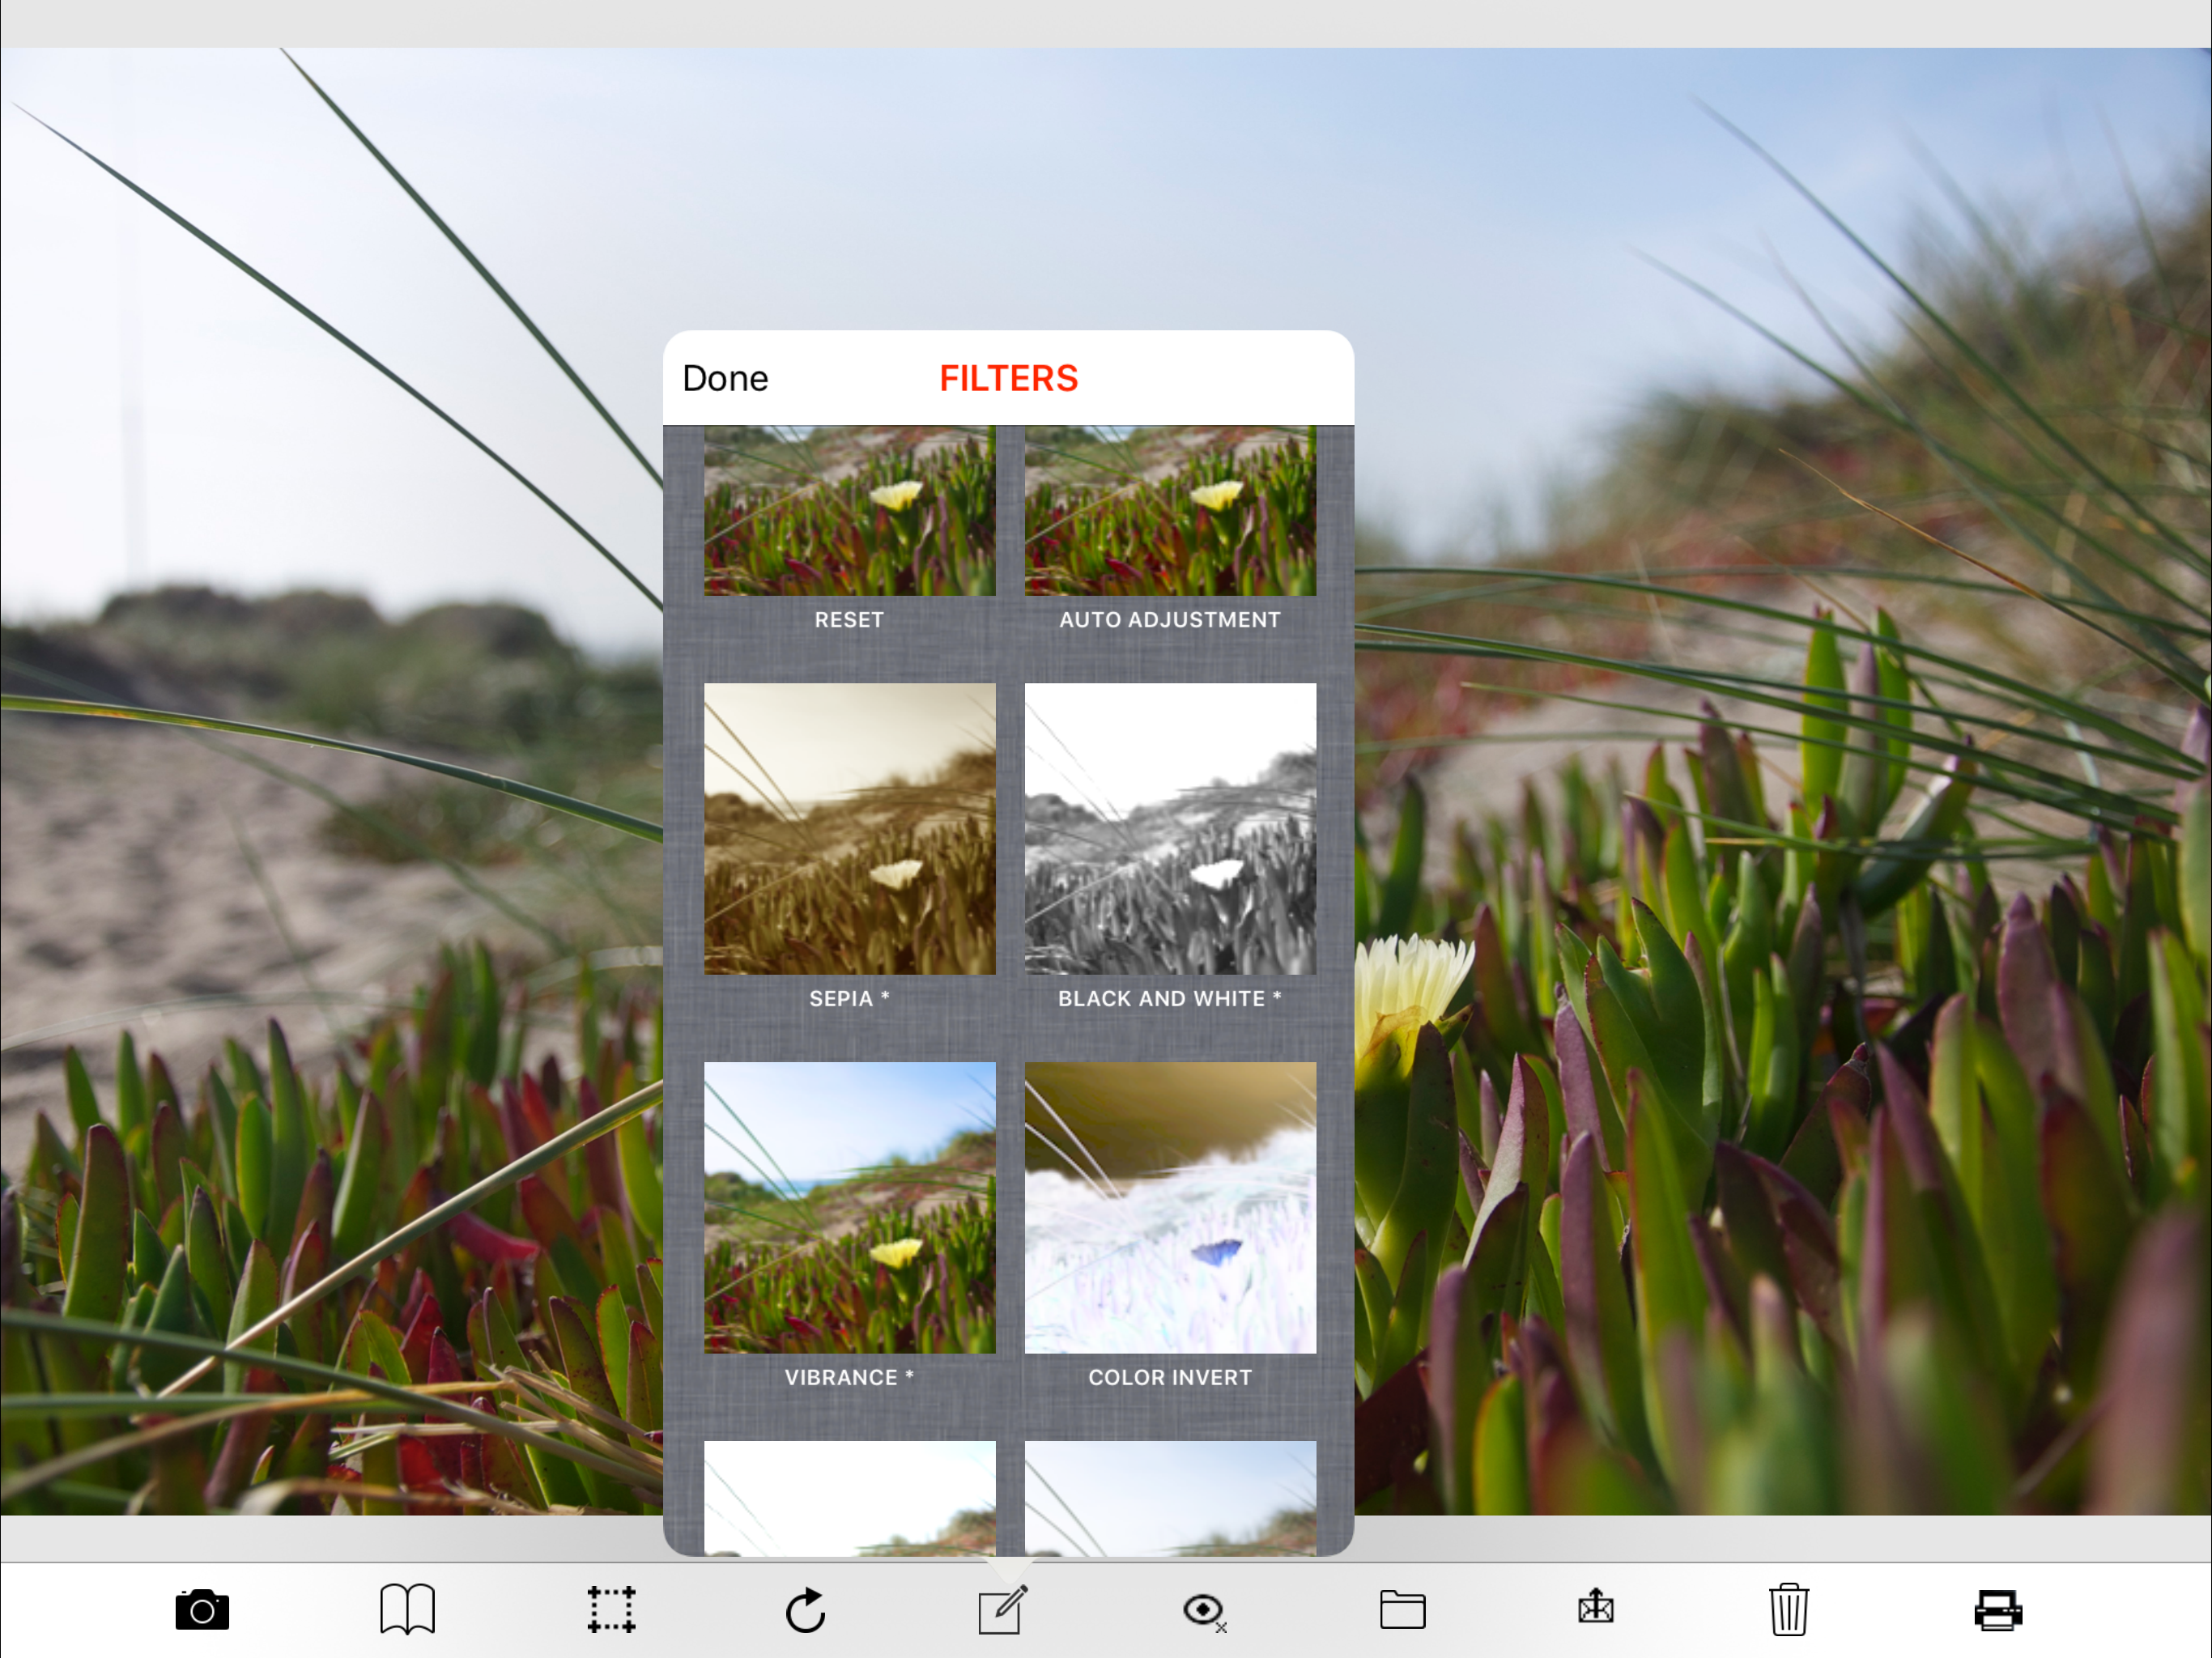Tap the FILTERS popup title
The width and height of the screenshot is (2212, 1658).
tap(1008, 379)
